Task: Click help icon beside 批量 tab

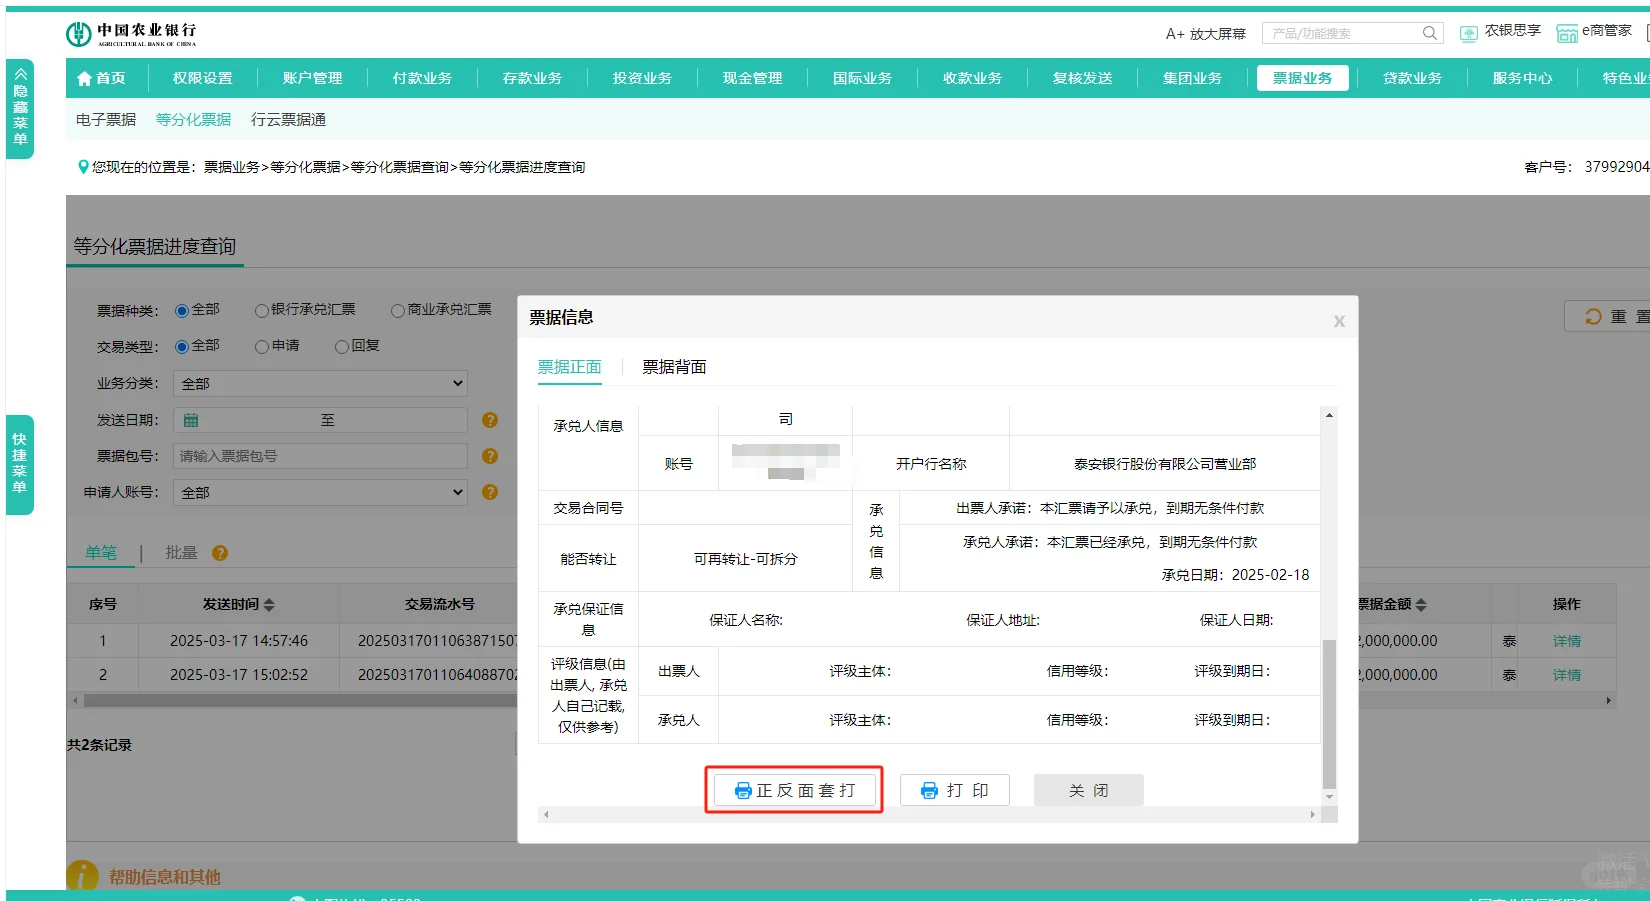Action: click(x=220, y=553)
